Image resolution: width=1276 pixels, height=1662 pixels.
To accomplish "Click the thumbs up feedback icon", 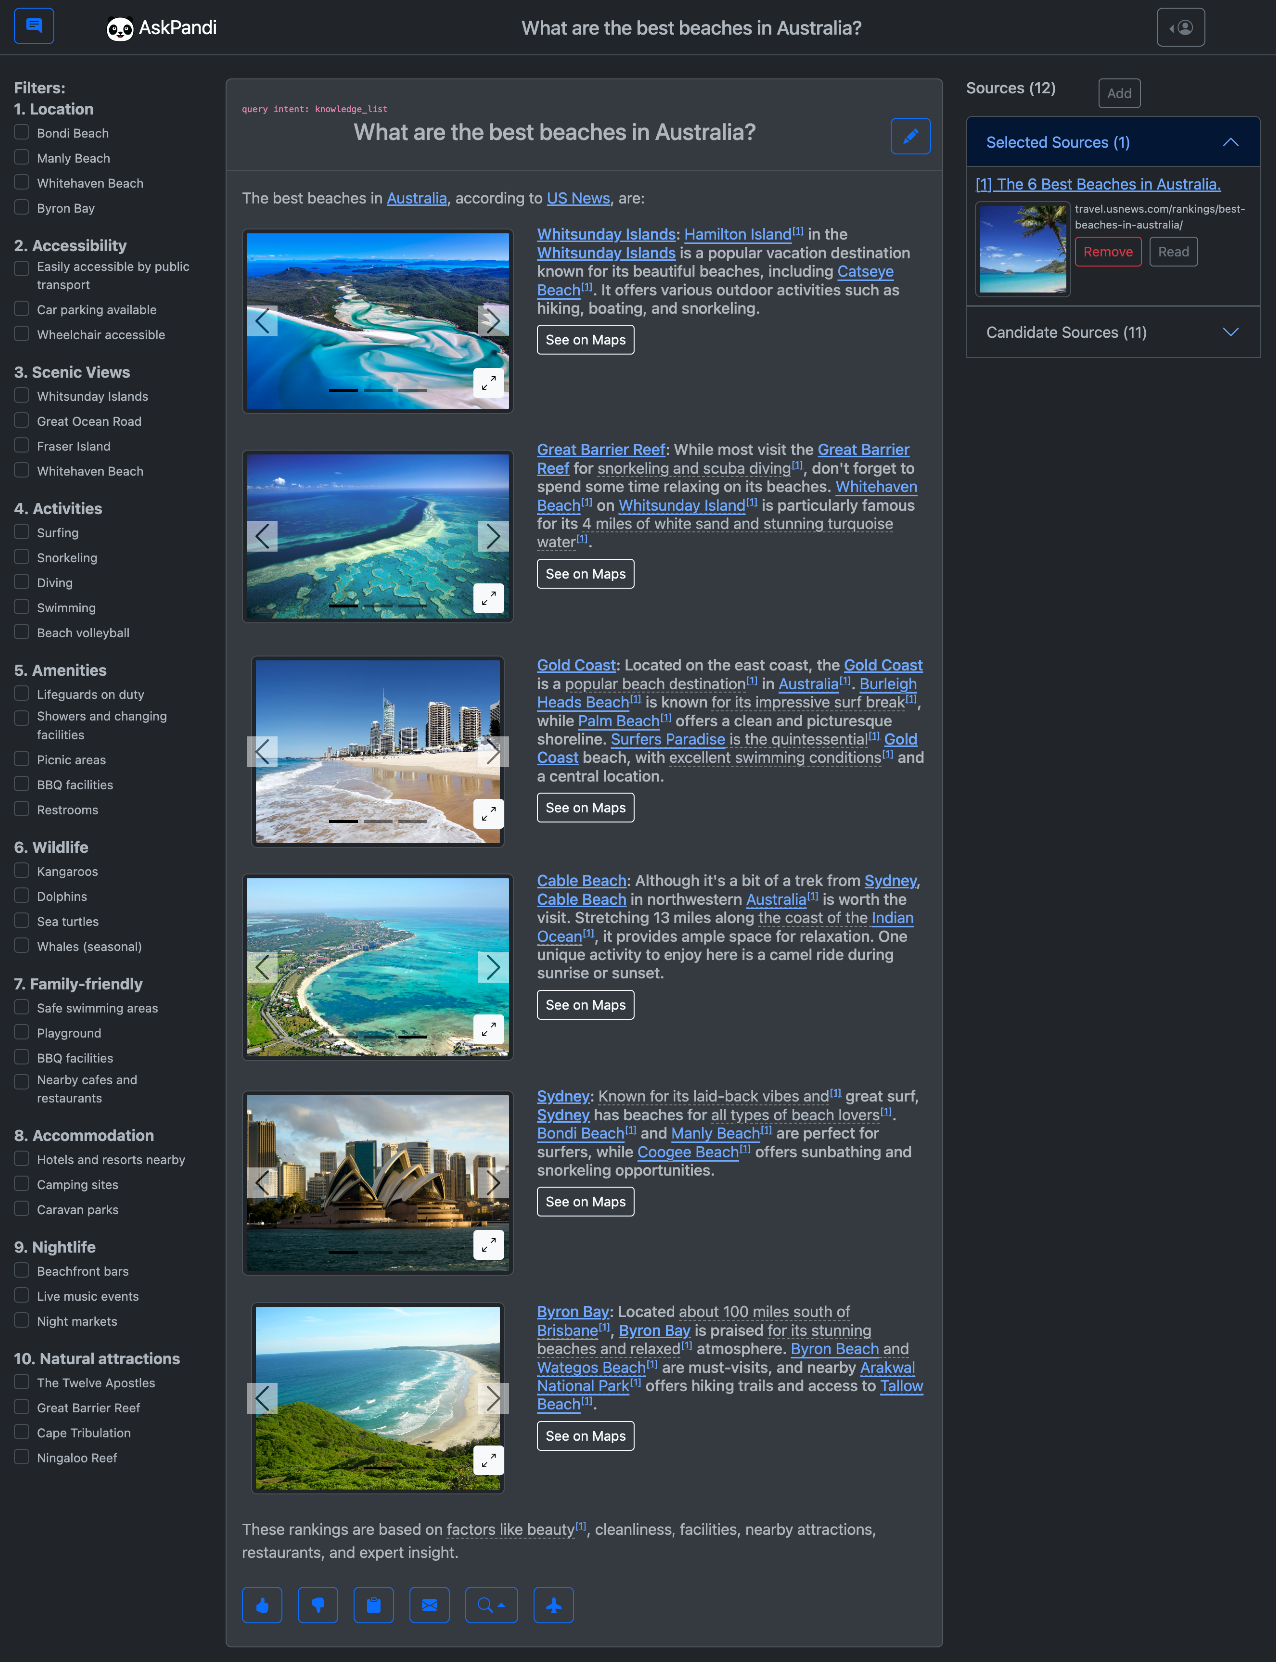I will point(262,1605).
